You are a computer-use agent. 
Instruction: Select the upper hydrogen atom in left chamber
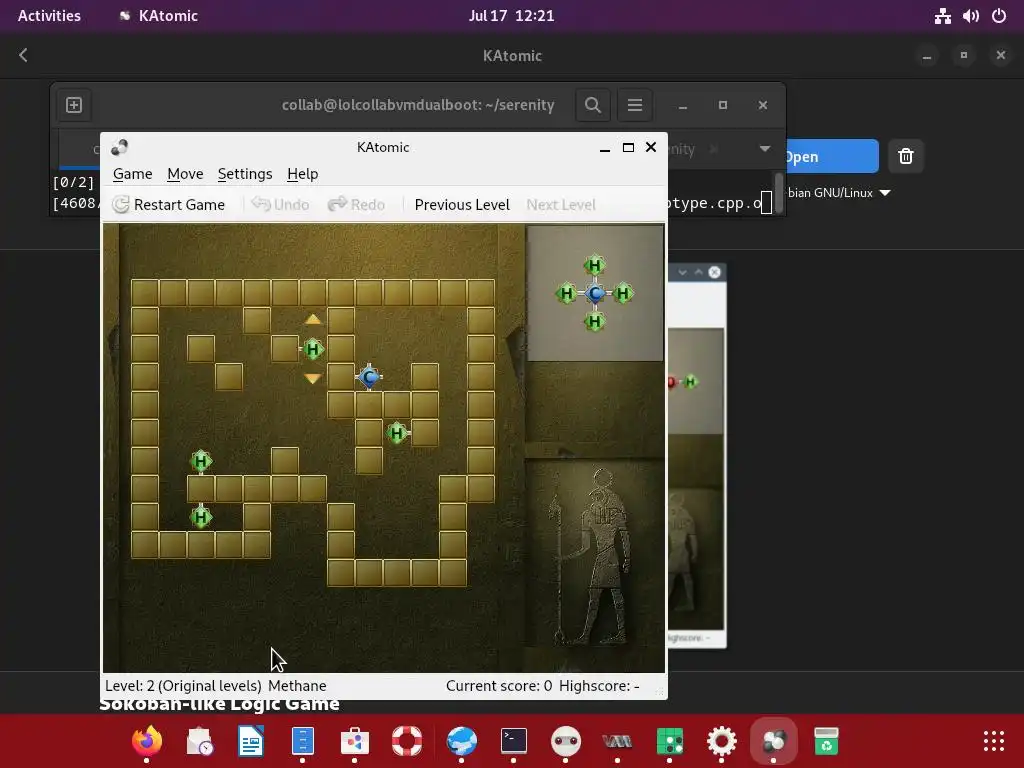200,461
